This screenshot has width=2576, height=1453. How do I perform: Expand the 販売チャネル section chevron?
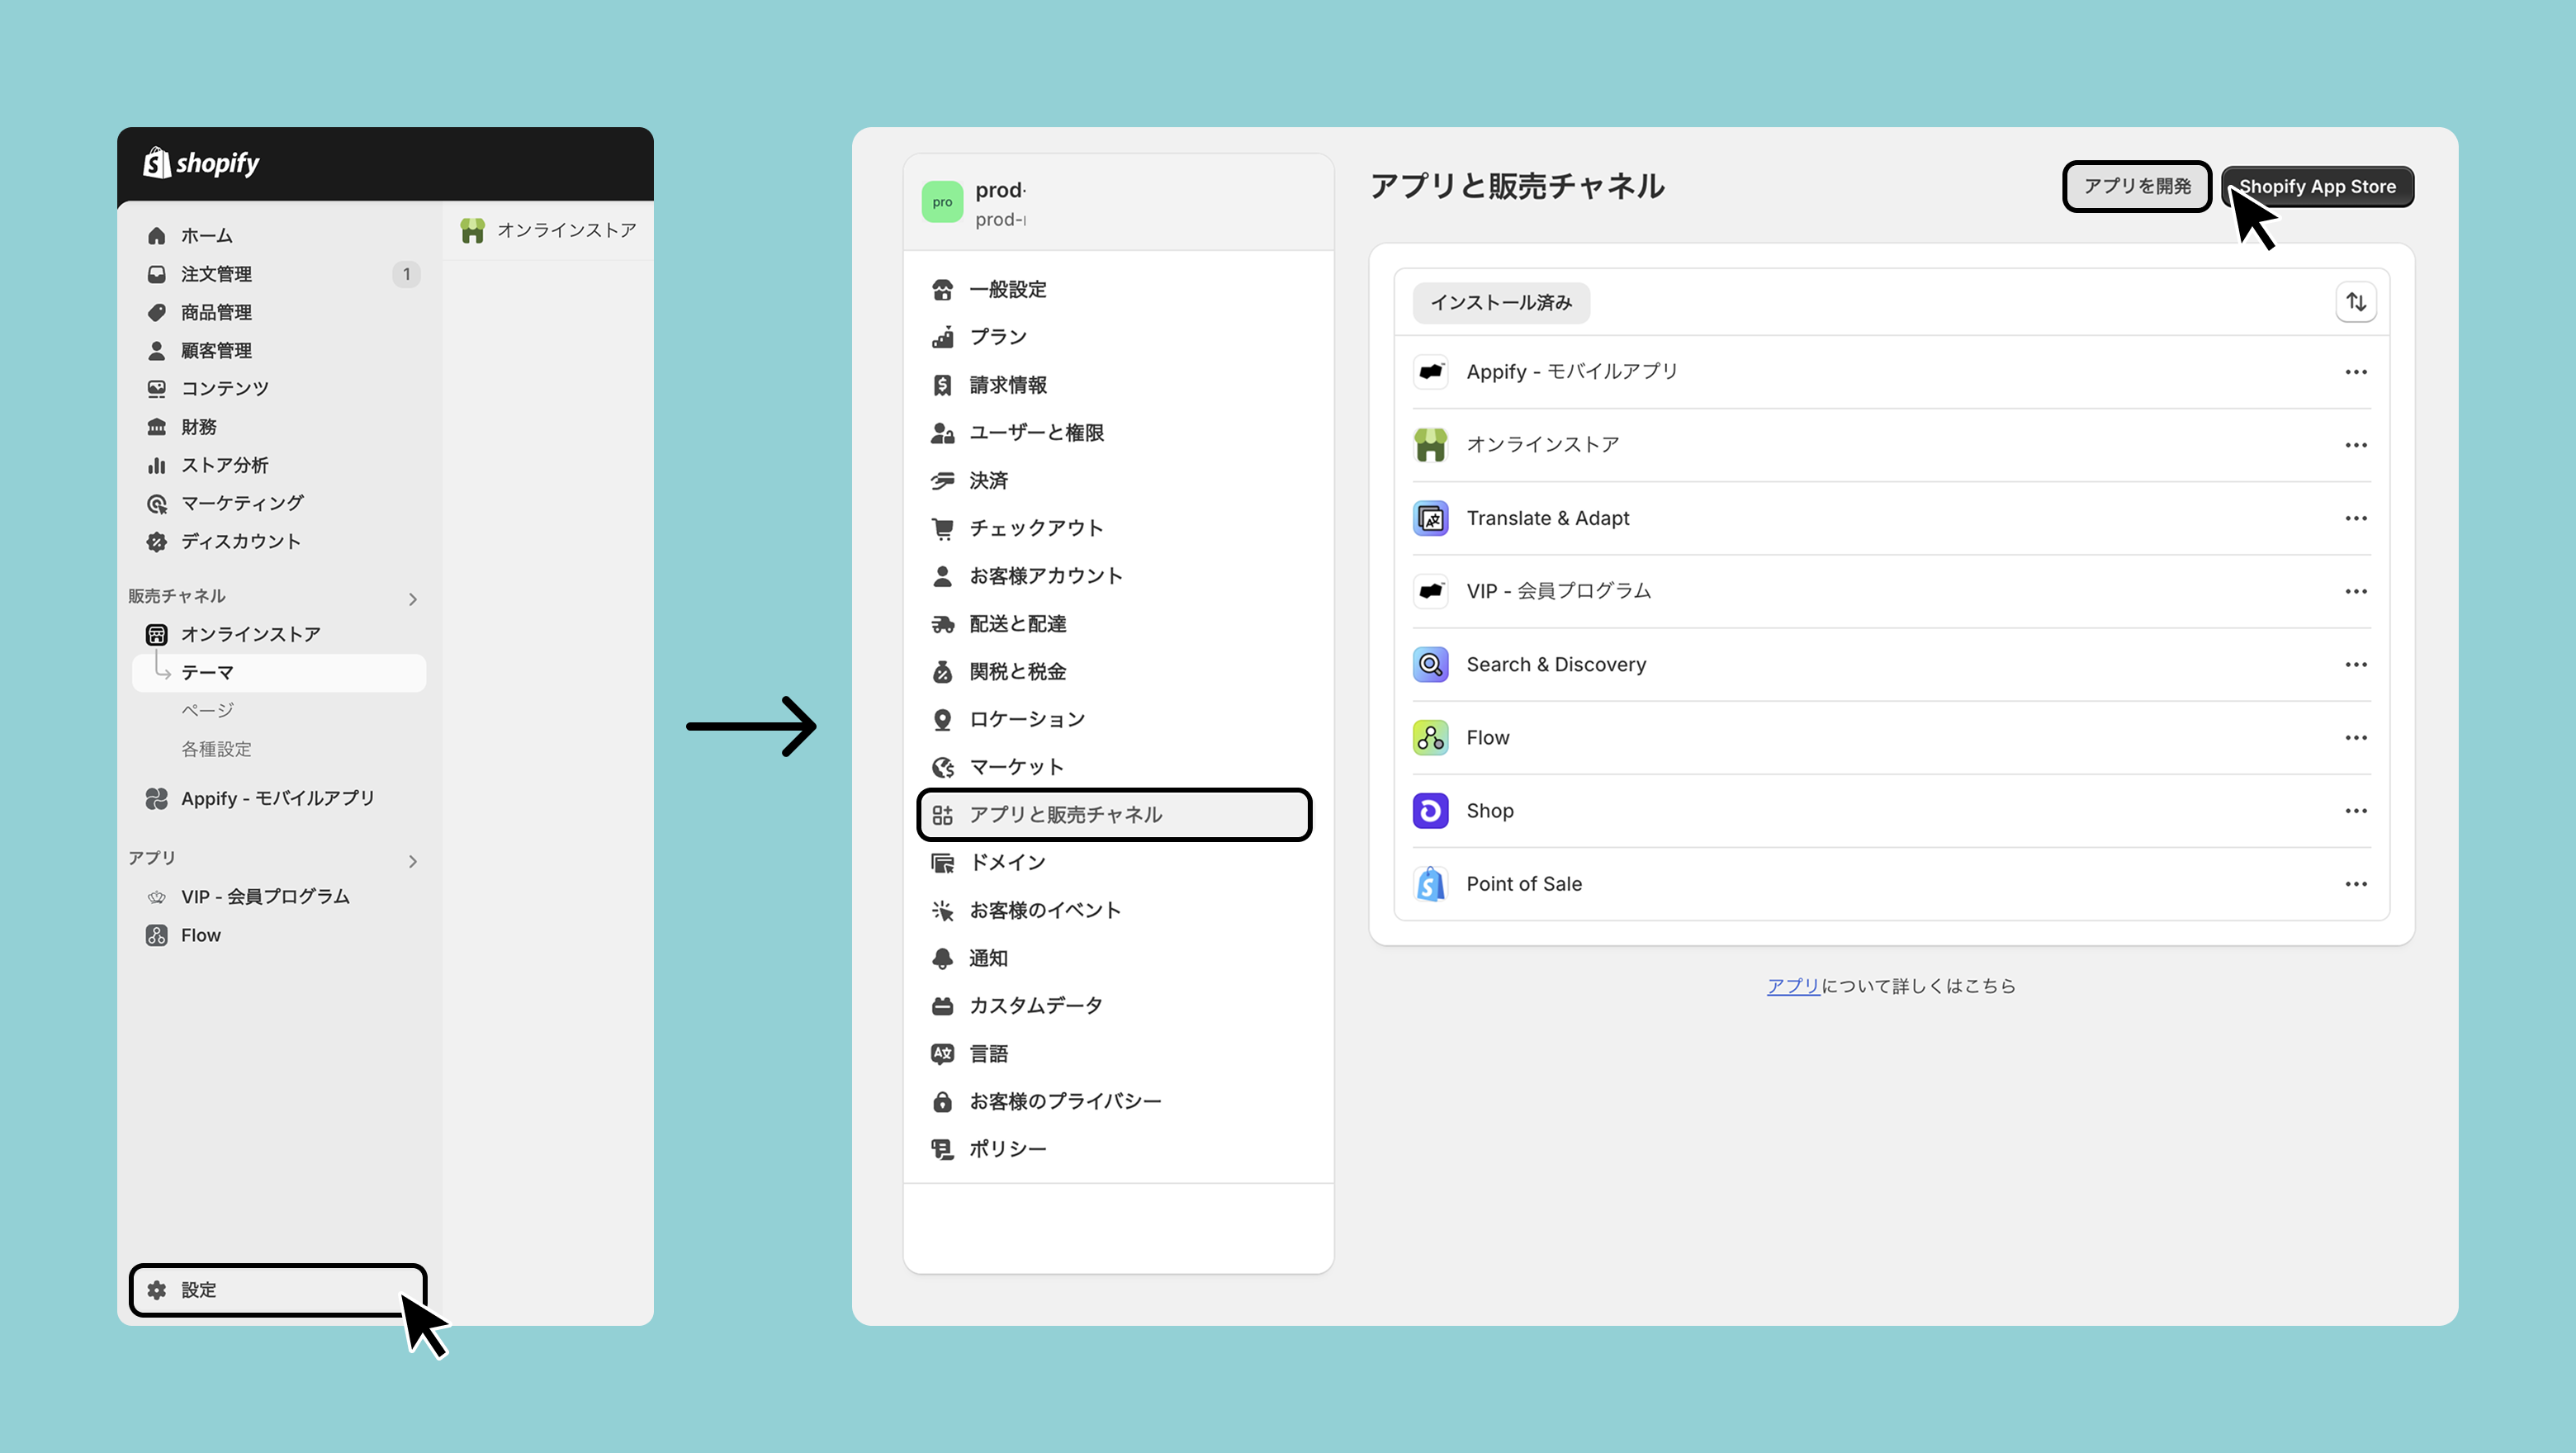[413, 599]
